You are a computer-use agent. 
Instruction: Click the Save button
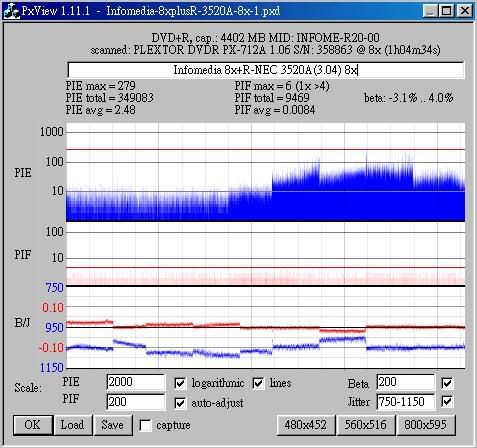113,425
